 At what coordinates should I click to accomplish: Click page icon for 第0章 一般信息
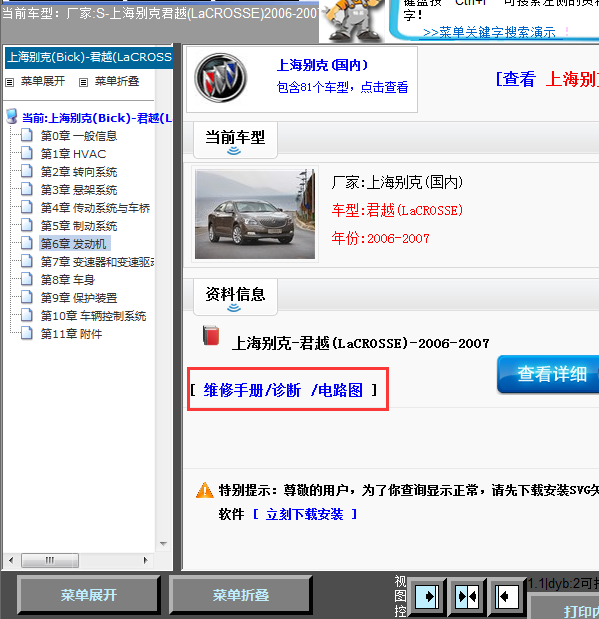[x=26, y=135]
